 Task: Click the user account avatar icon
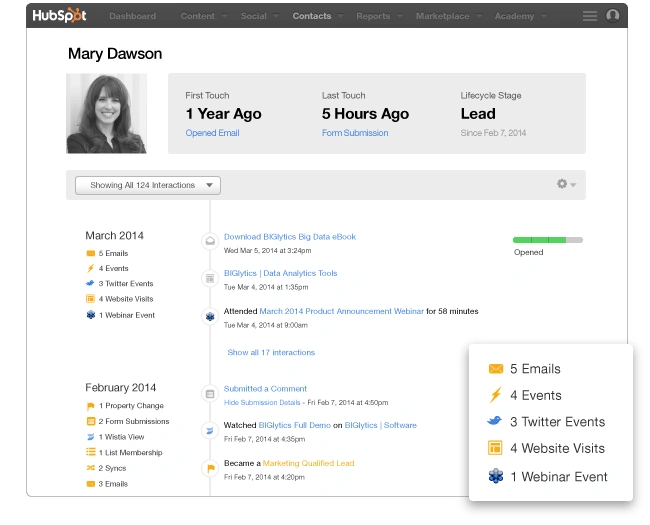[613, 16]
